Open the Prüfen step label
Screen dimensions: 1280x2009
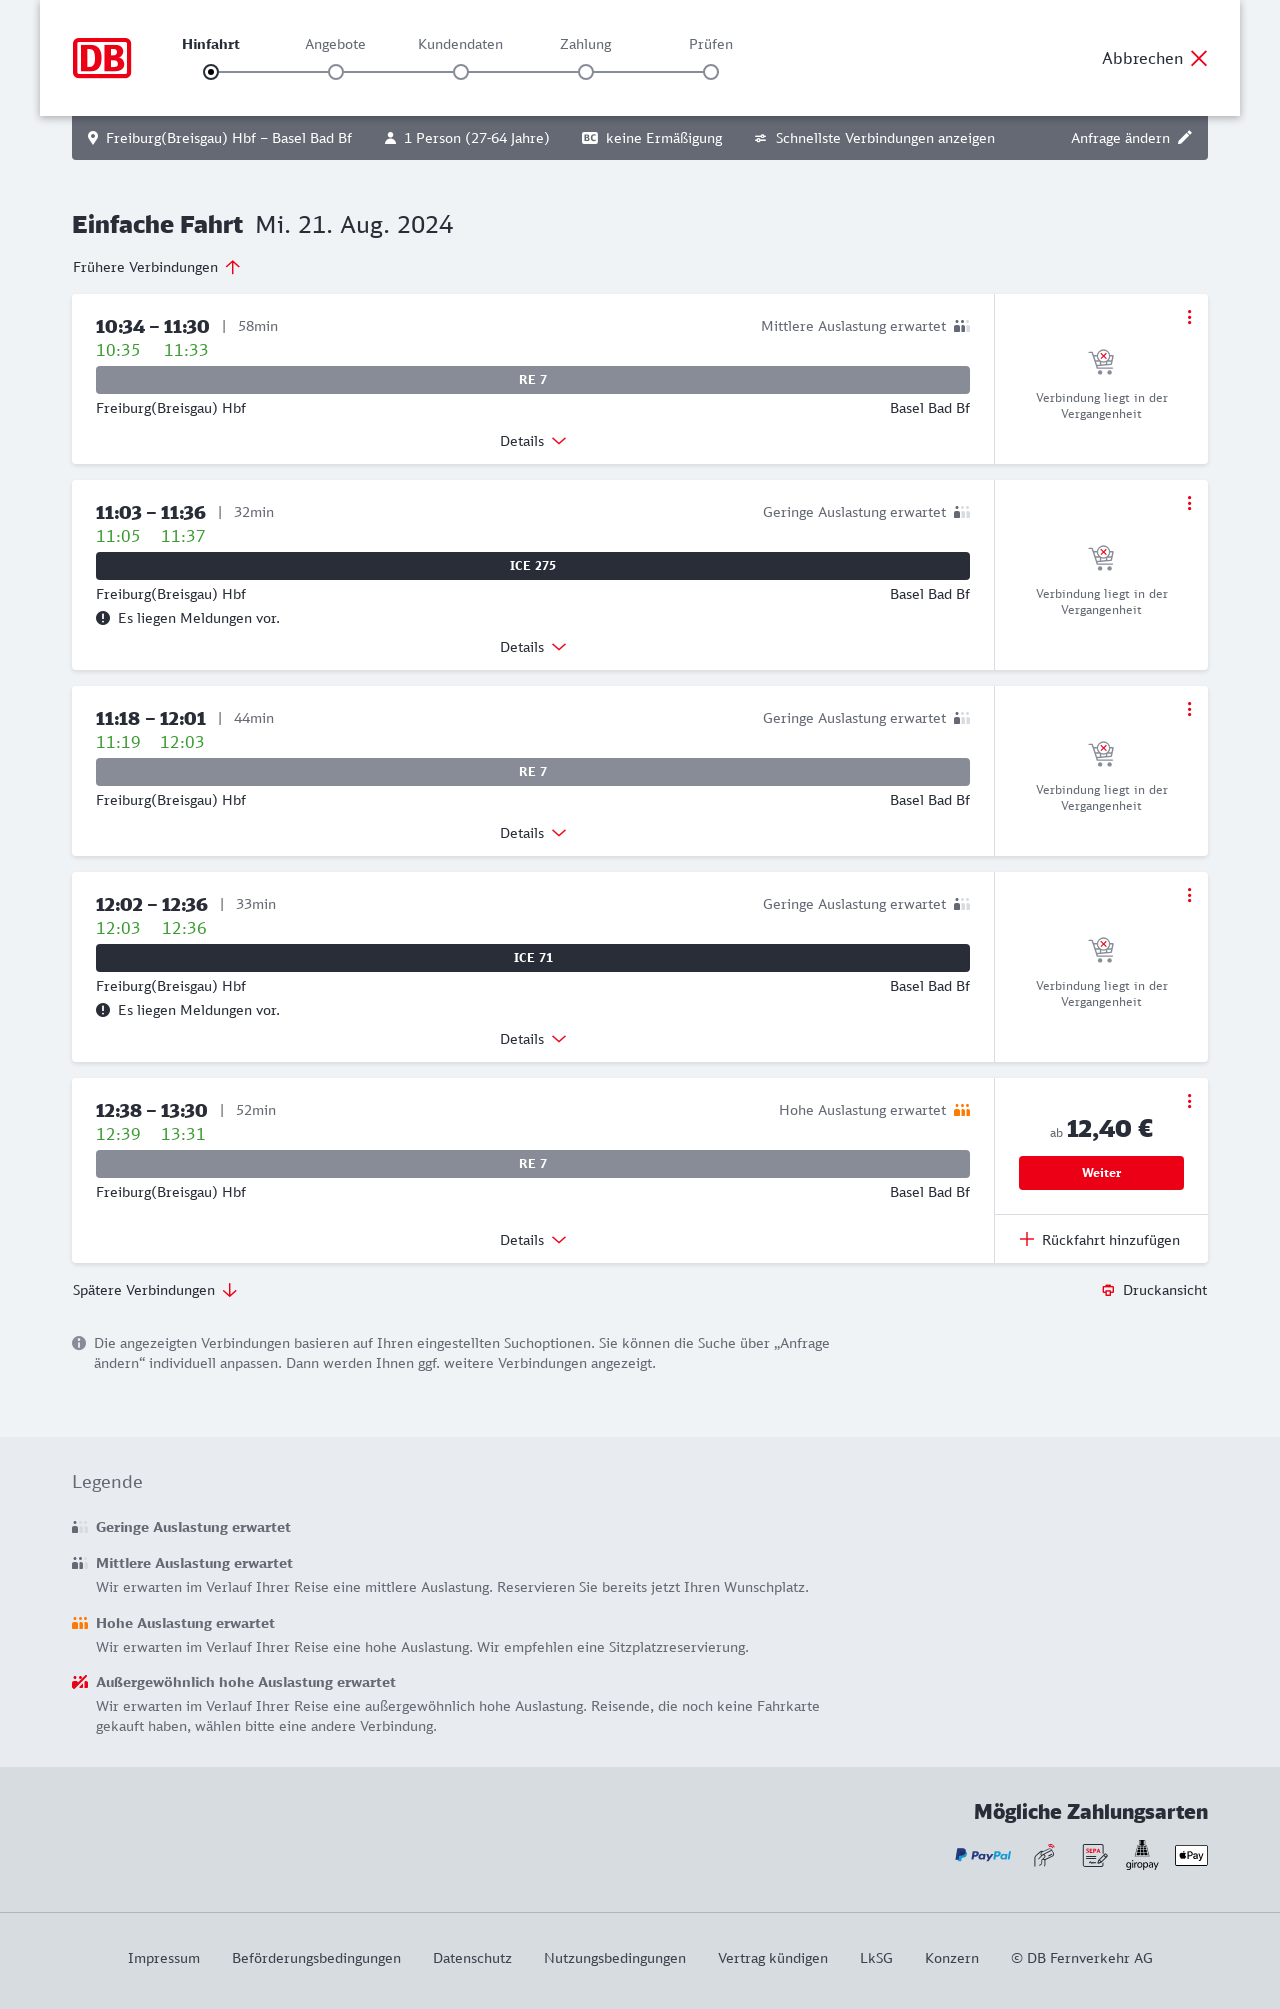click(711, 44)
